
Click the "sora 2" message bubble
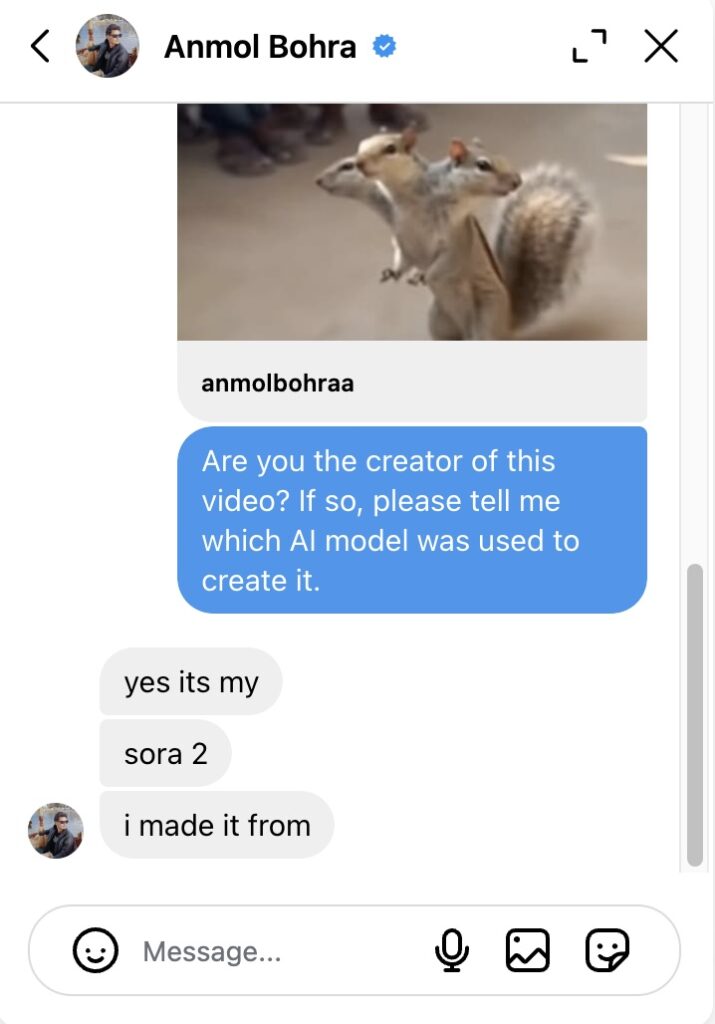click(165, 753)
